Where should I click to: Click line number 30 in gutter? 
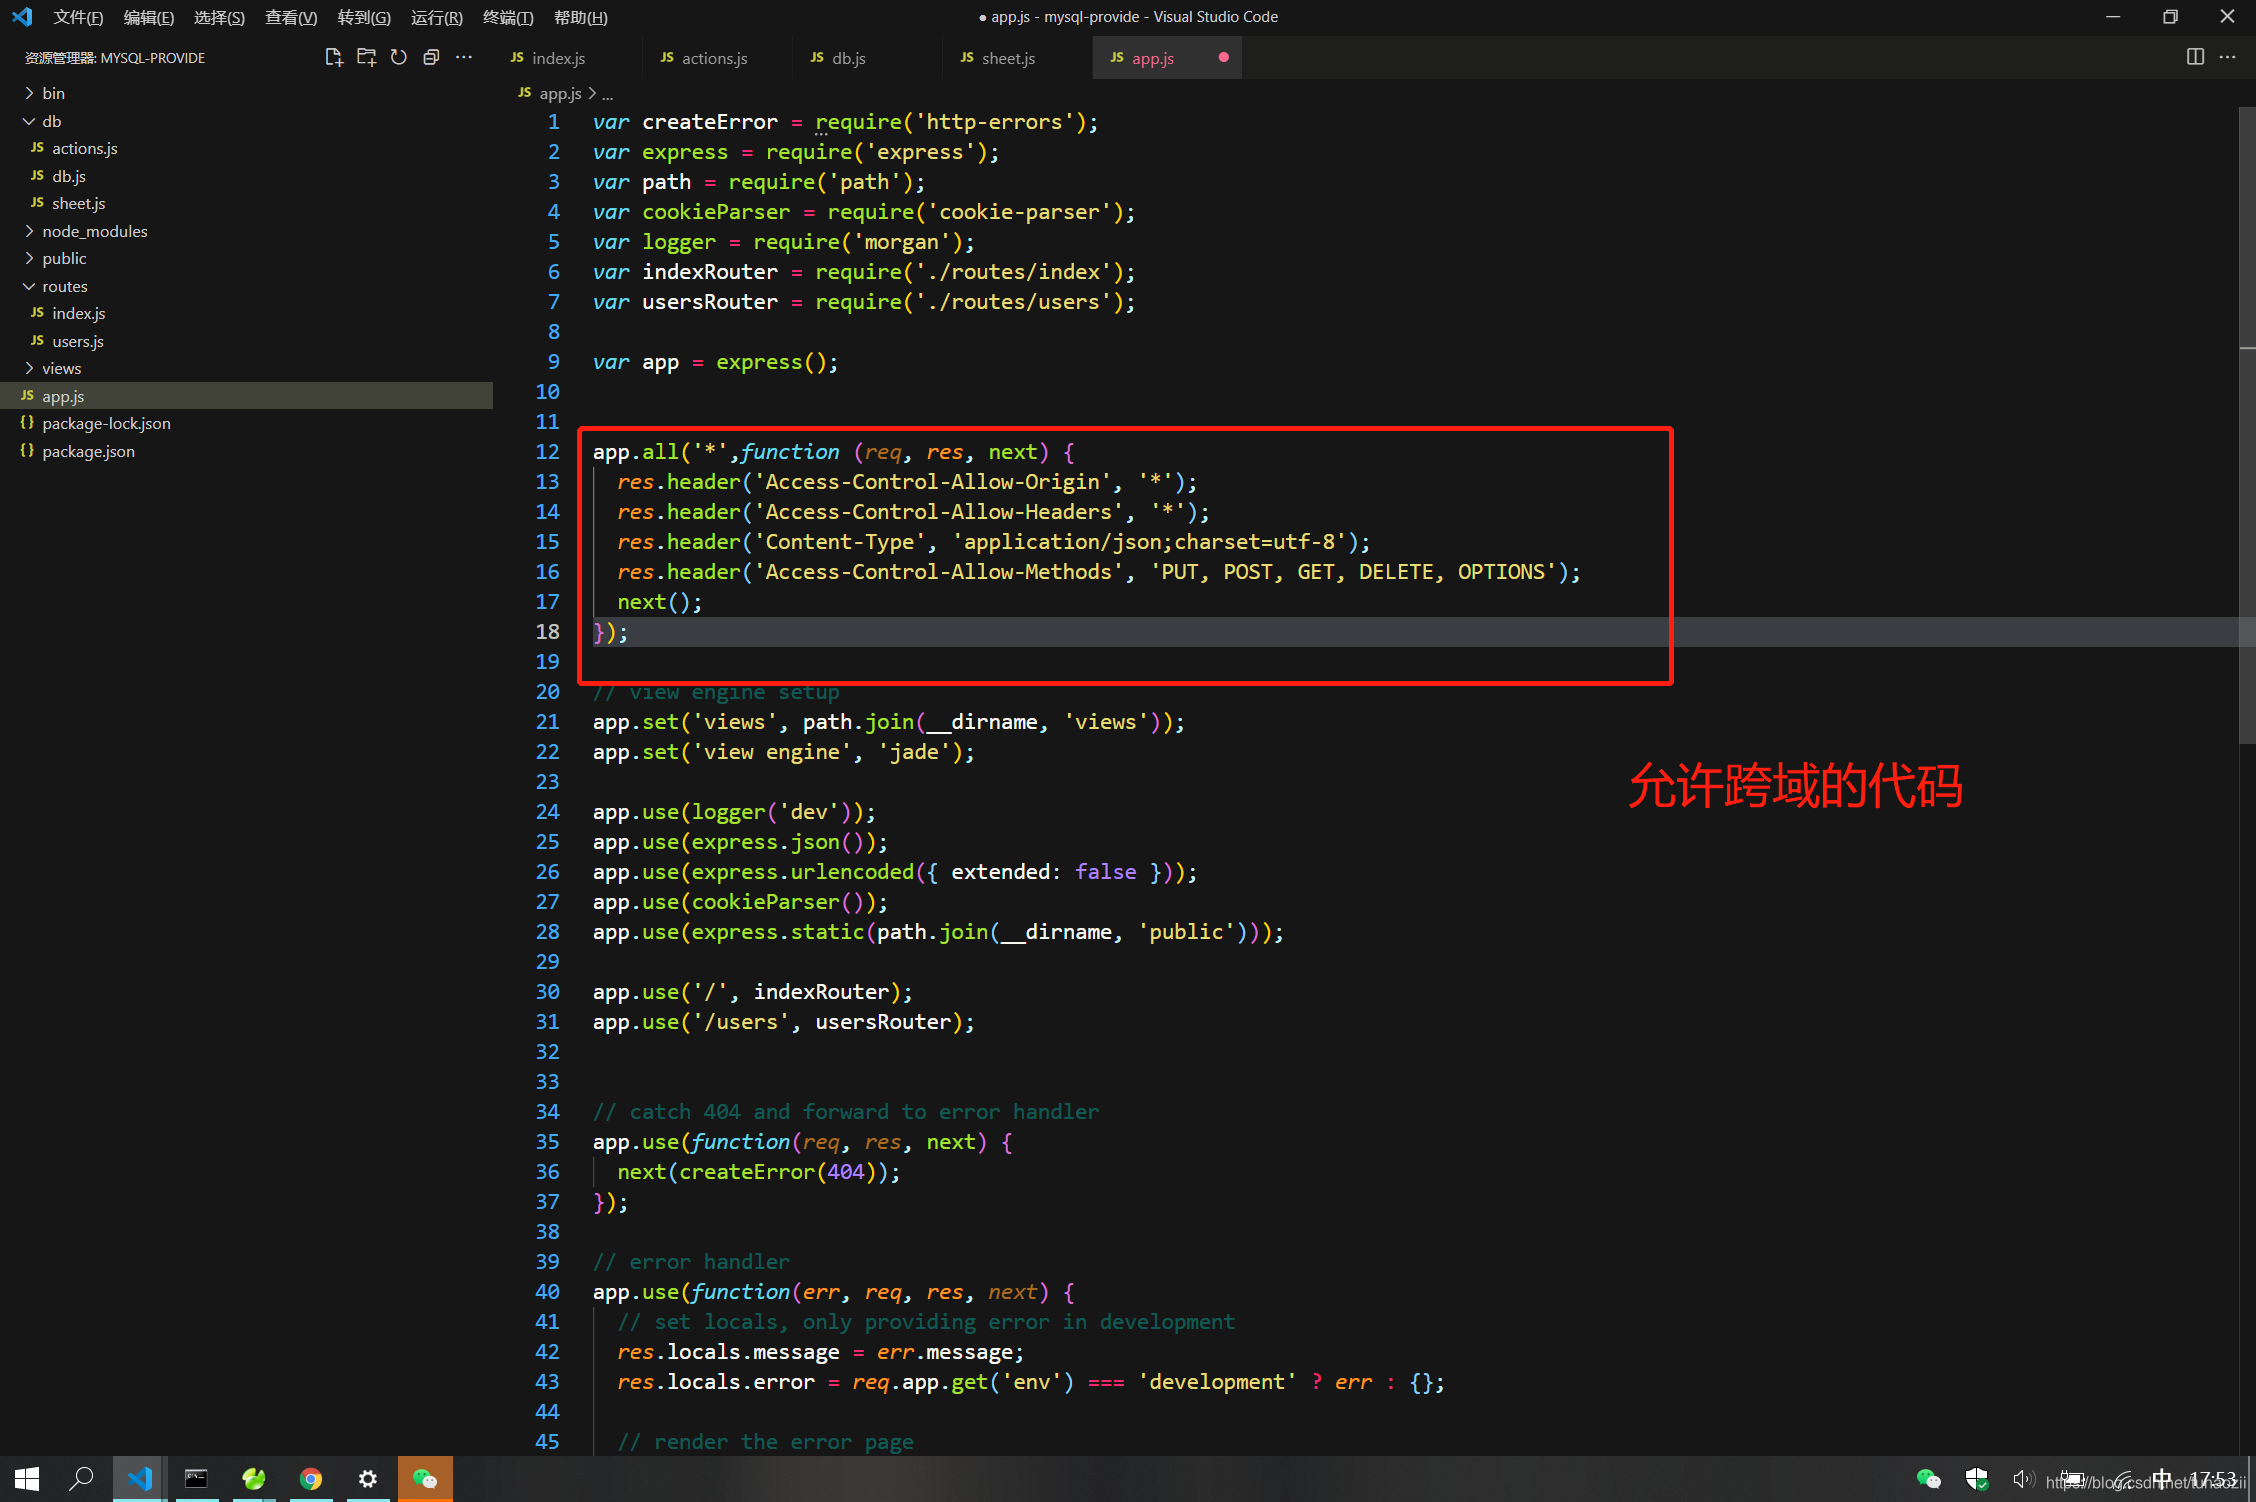(548, 992)
